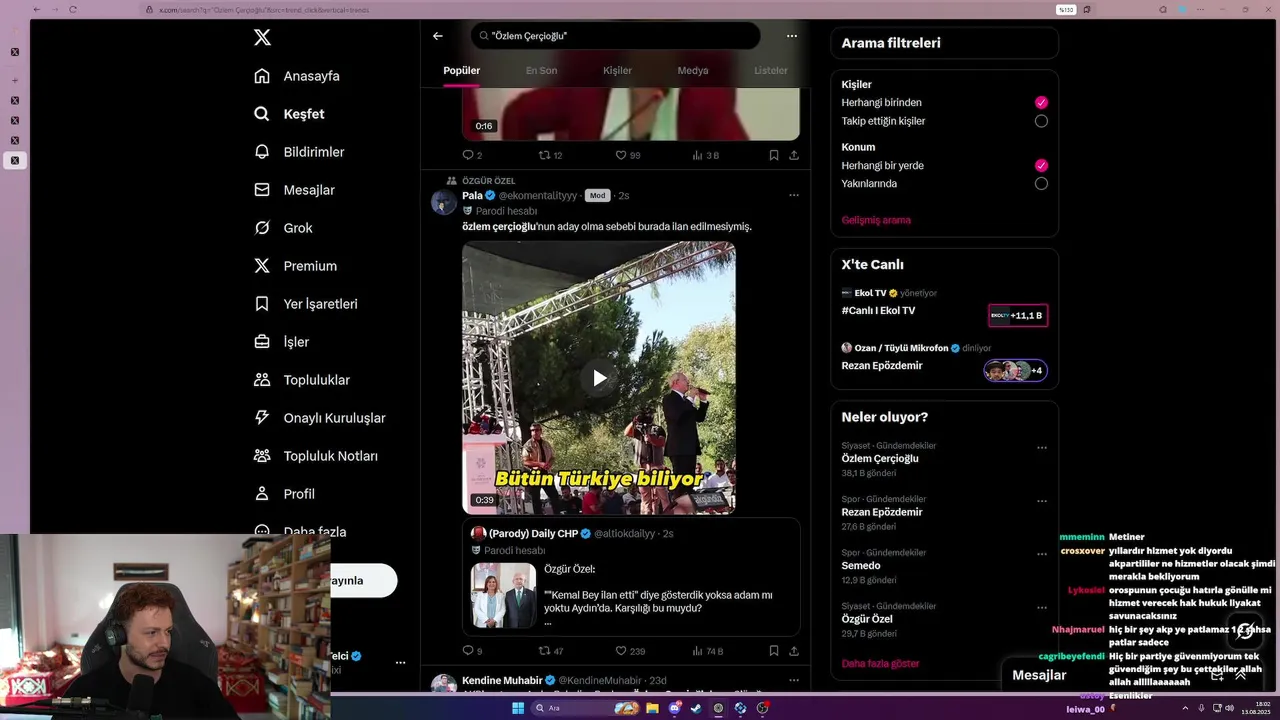Open Windows Start button
The width and height of the screenshot is (1280, 720).
518,708
